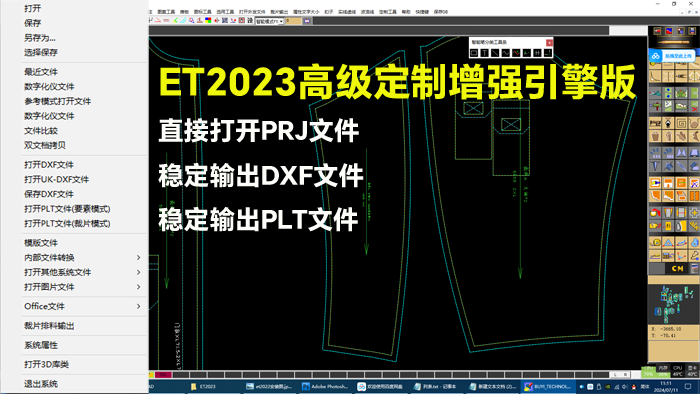This screenshot has height=394, width=700.
Task: Select 打开UK-DXF文件 menu entry
Action: (x=56, y=179)
